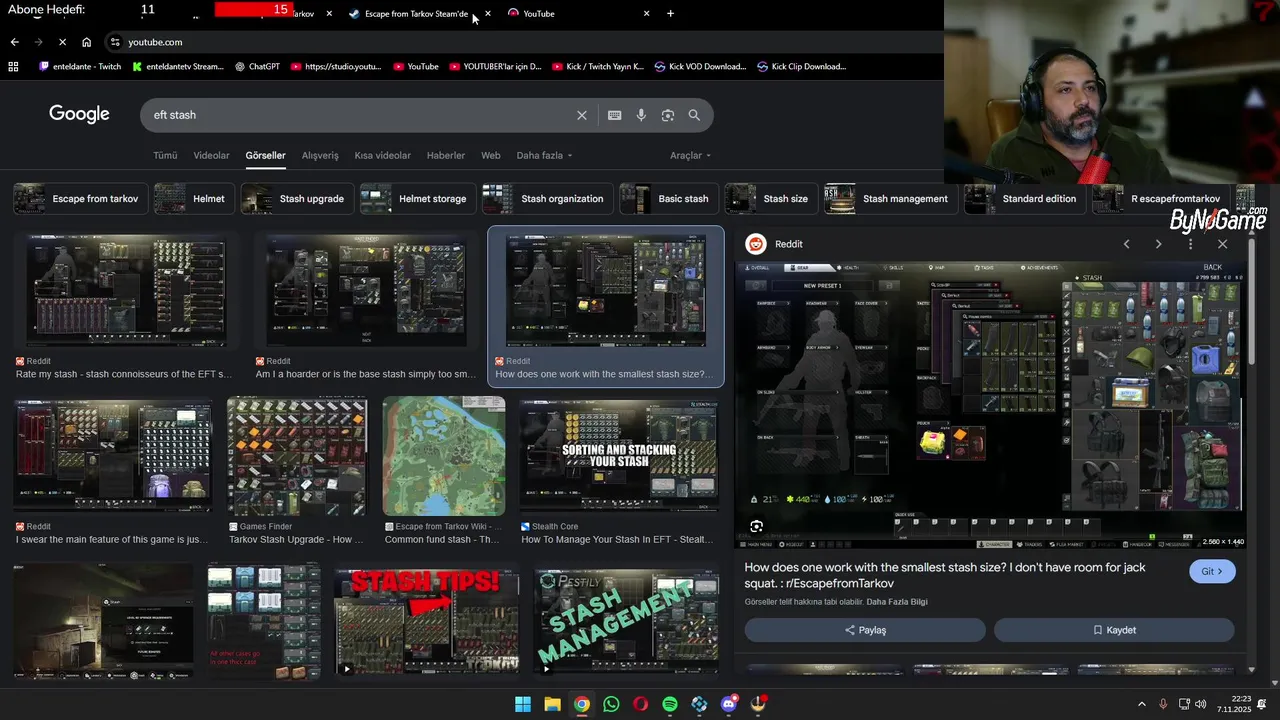The image size is (1280, 720).
Task: Clear the search box text
Action: (x=582, y=115)
